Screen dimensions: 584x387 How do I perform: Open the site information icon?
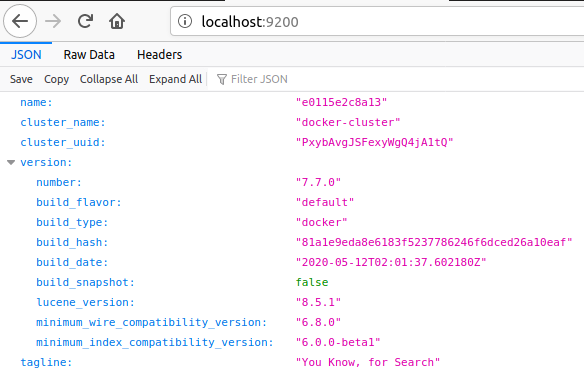(185, 21)
